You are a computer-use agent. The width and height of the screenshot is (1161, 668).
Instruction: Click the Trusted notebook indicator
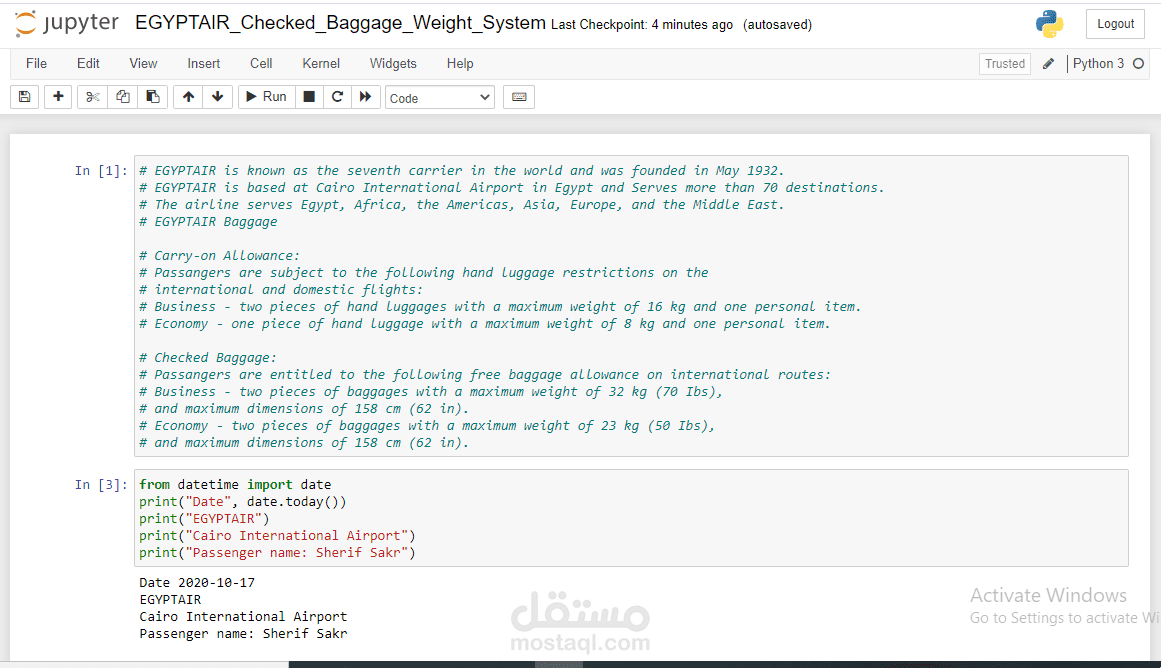pyautogui.click(x=1005, y=64)
